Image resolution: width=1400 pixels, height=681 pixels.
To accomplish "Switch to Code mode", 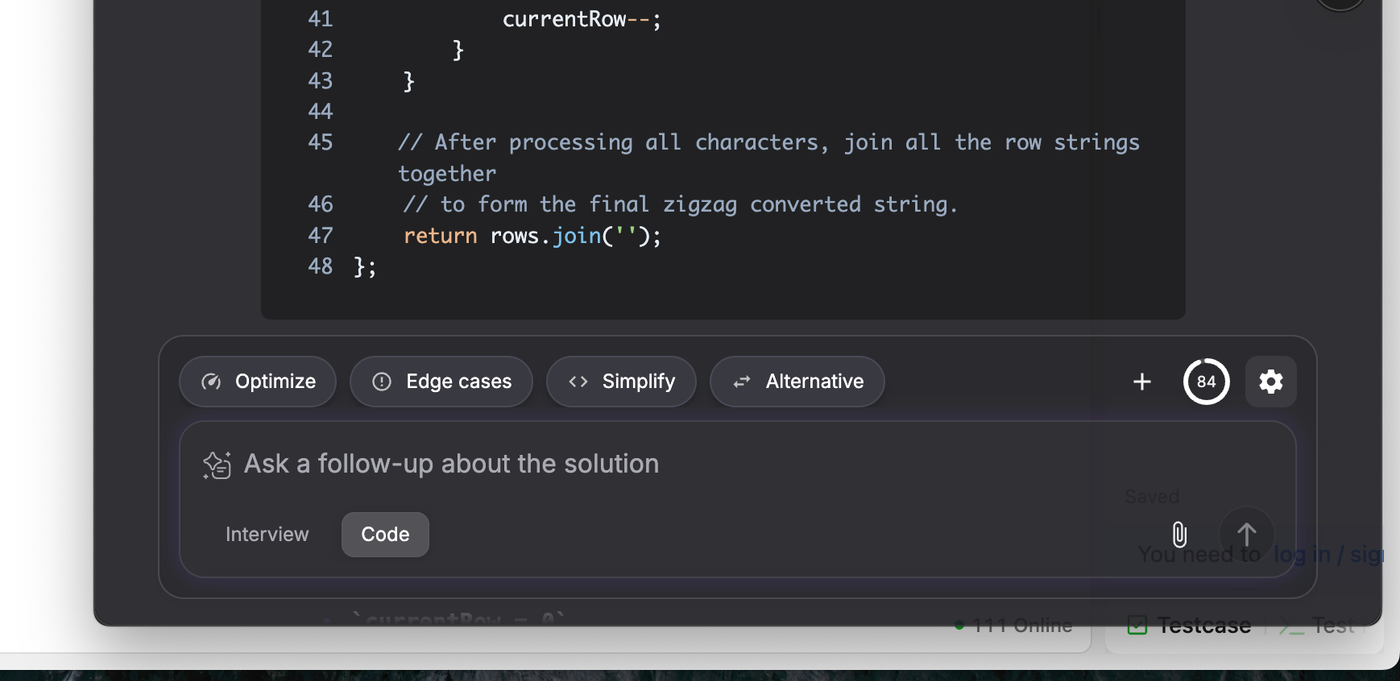I will [385, 534].
